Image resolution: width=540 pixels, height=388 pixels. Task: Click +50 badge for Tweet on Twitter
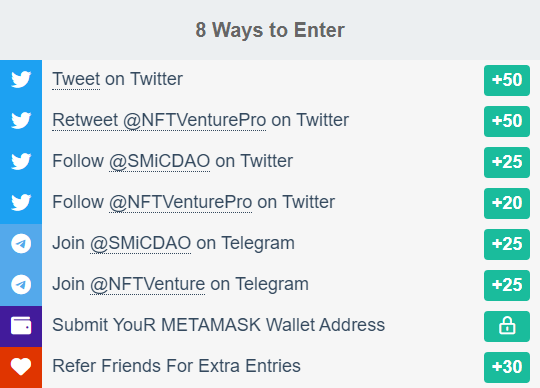point(507,80)
